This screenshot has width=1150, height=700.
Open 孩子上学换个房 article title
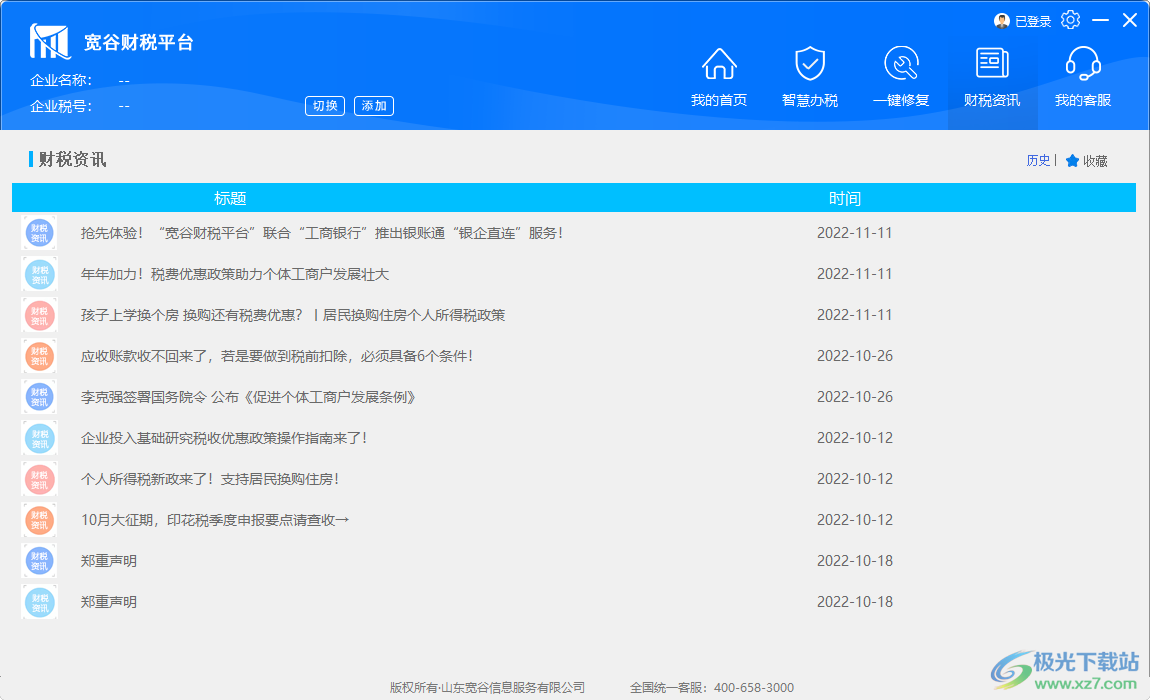pos(293,315)
